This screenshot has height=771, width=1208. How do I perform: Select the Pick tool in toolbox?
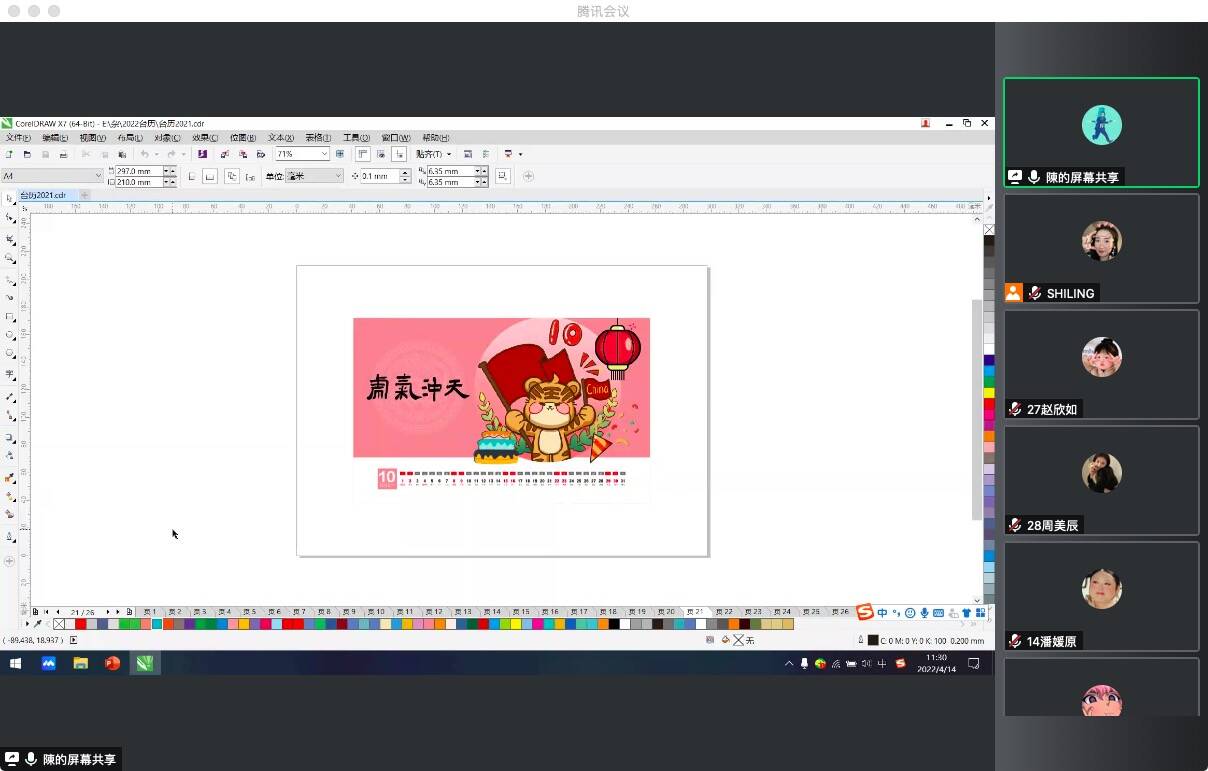10,199
